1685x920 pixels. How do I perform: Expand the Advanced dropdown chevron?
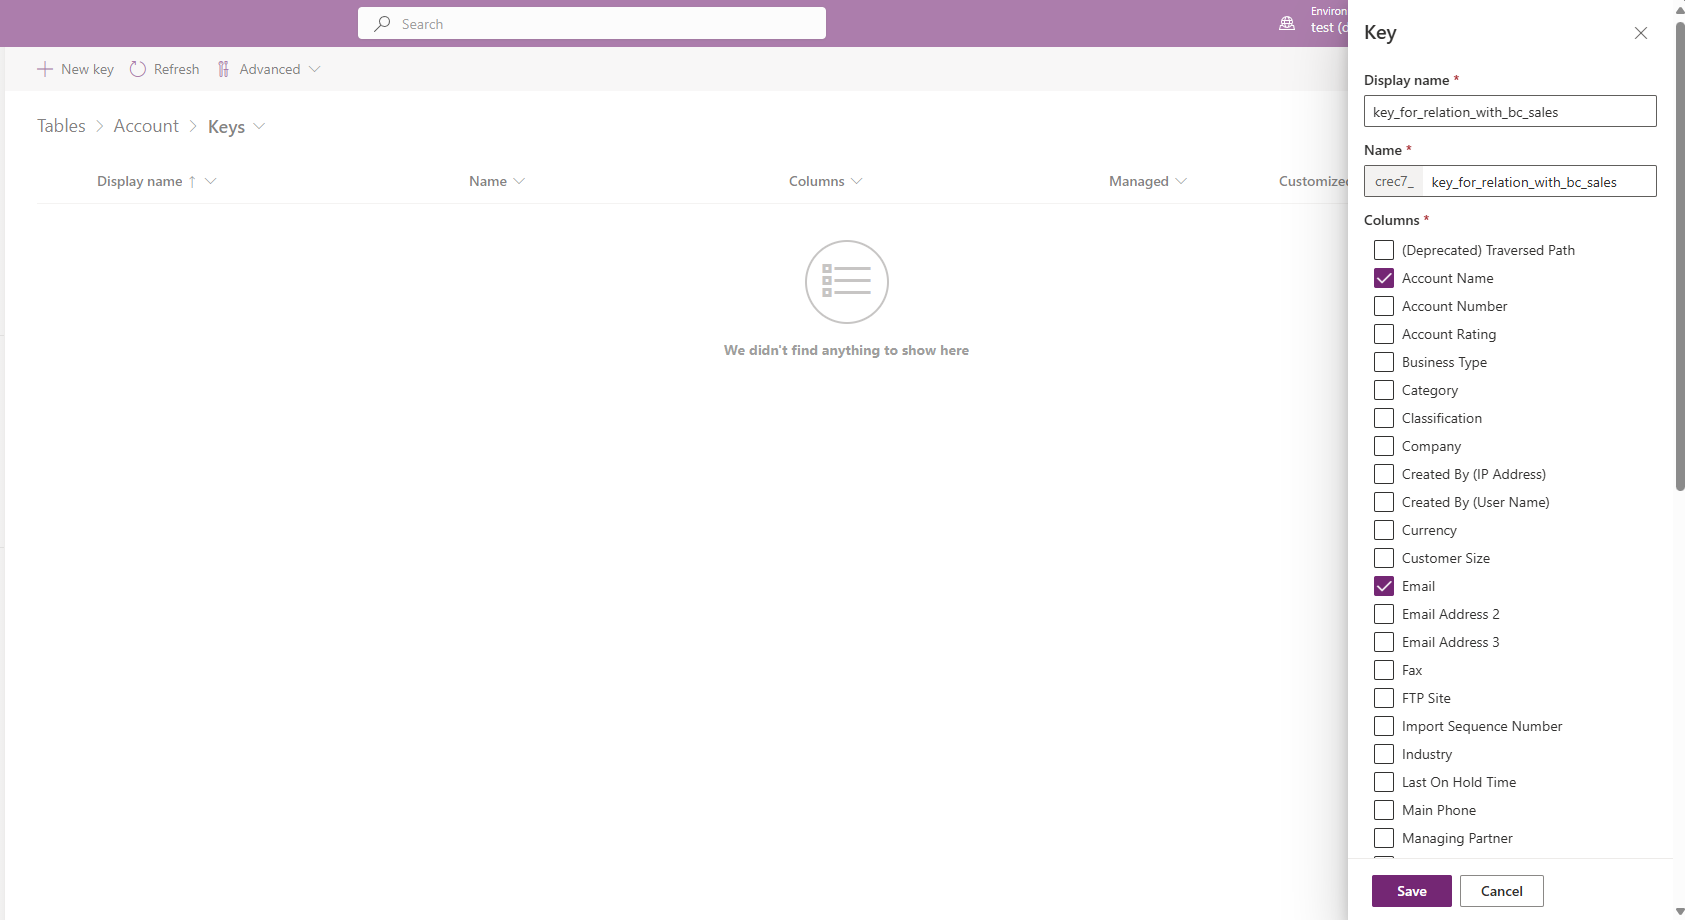coord(315,69)
